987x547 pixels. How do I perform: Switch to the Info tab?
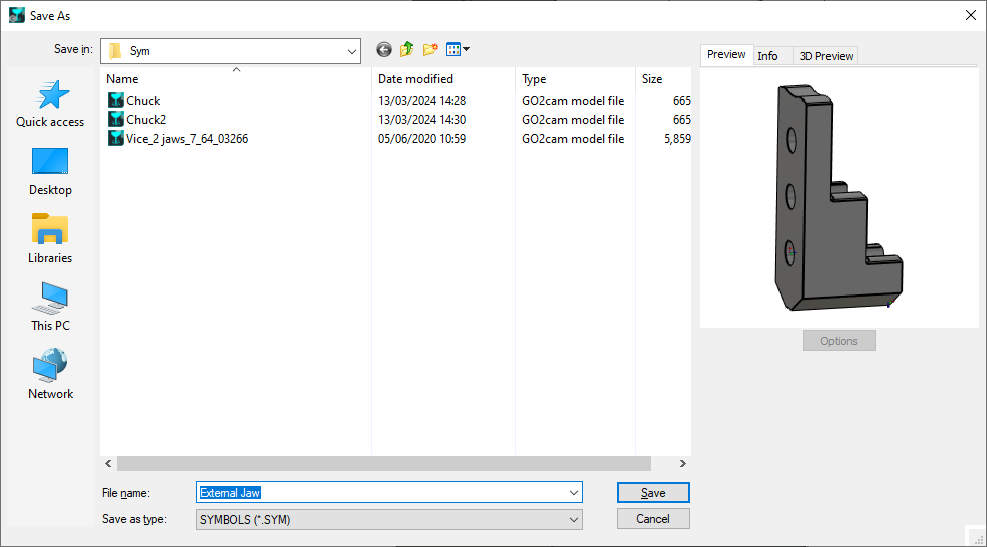coord(767,56)
